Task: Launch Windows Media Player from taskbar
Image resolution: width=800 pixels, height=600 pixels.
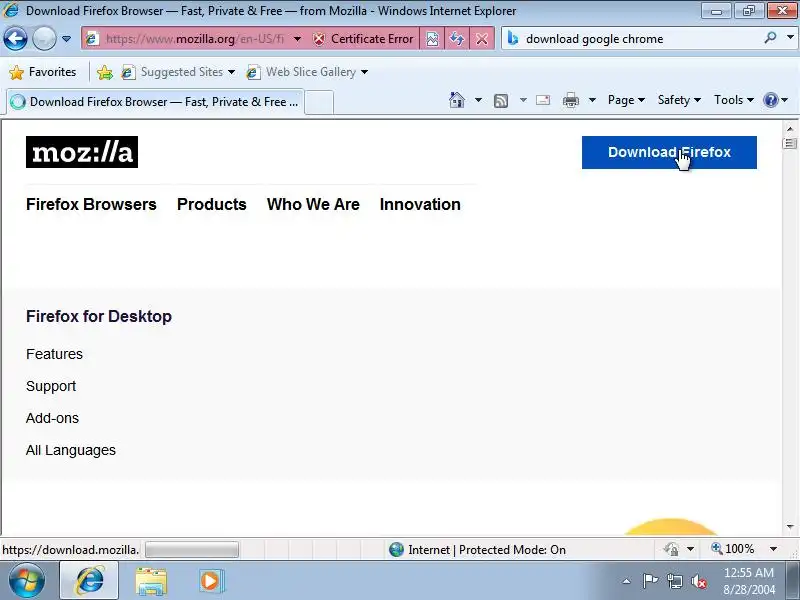Action: pyautogui.click(x=211, y=581)
